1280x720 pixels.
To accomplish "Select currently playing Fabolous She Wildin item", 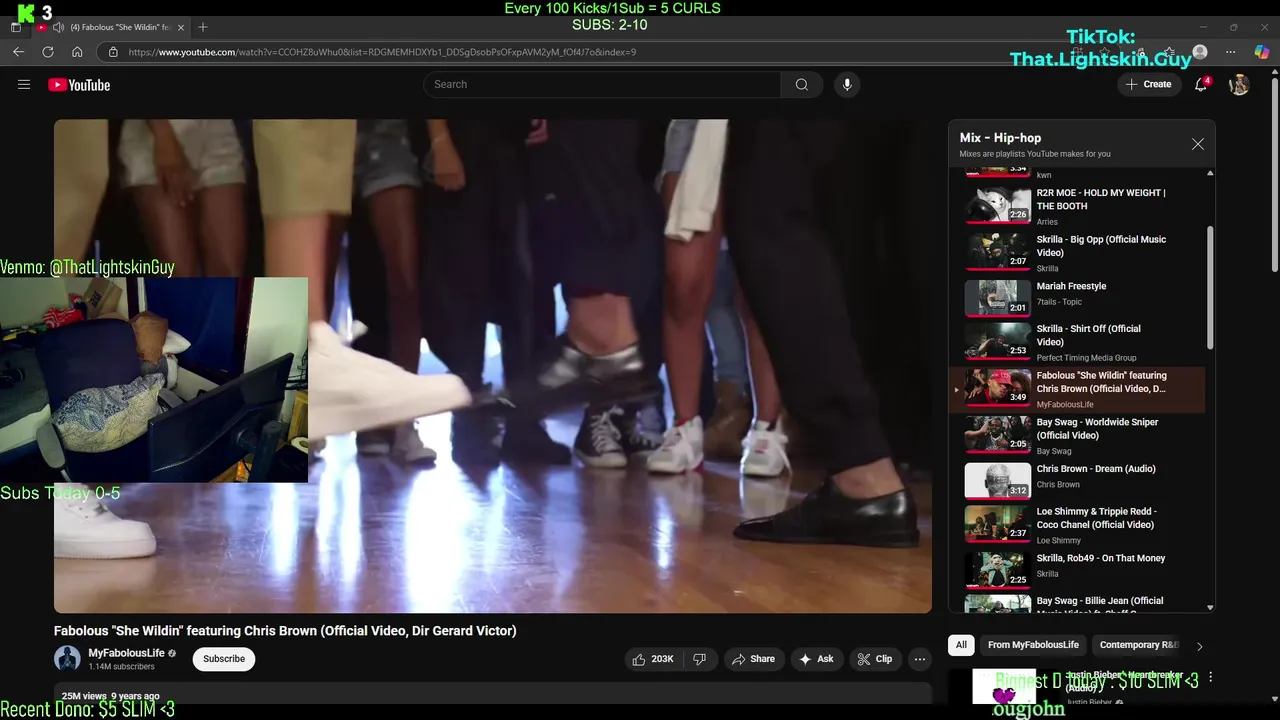I will tap(1078, 390).
